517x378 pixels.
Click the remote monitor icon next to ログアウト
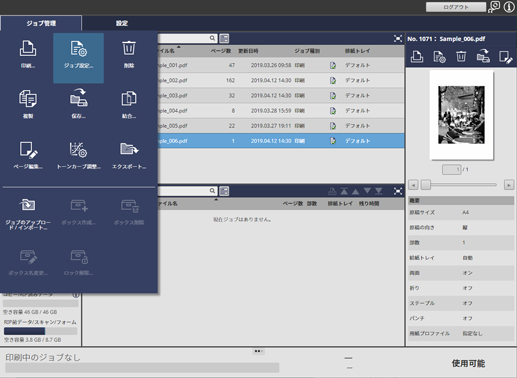pos(494,7)
